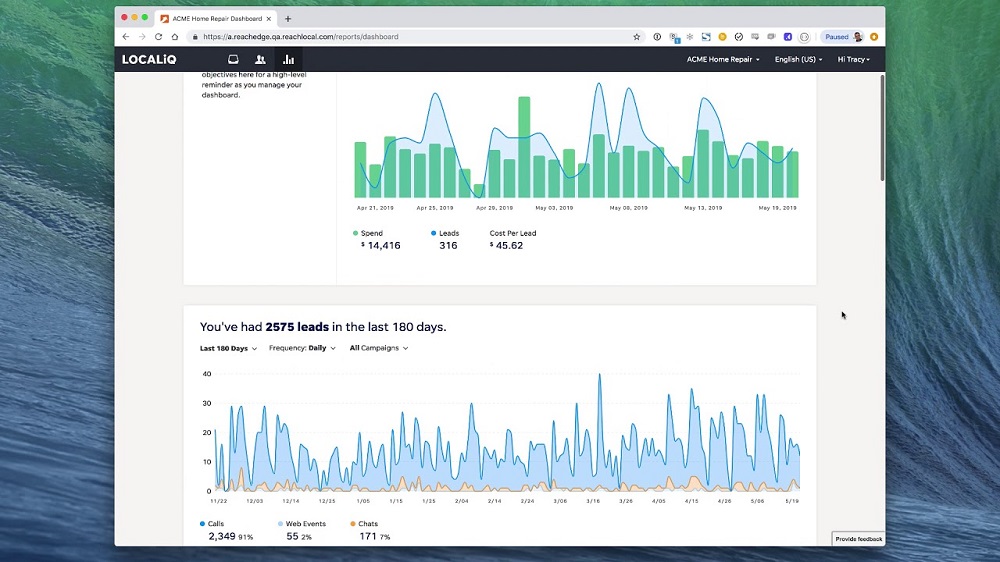
Task: Click the snowflake extension icon
Action: [689, 37]
